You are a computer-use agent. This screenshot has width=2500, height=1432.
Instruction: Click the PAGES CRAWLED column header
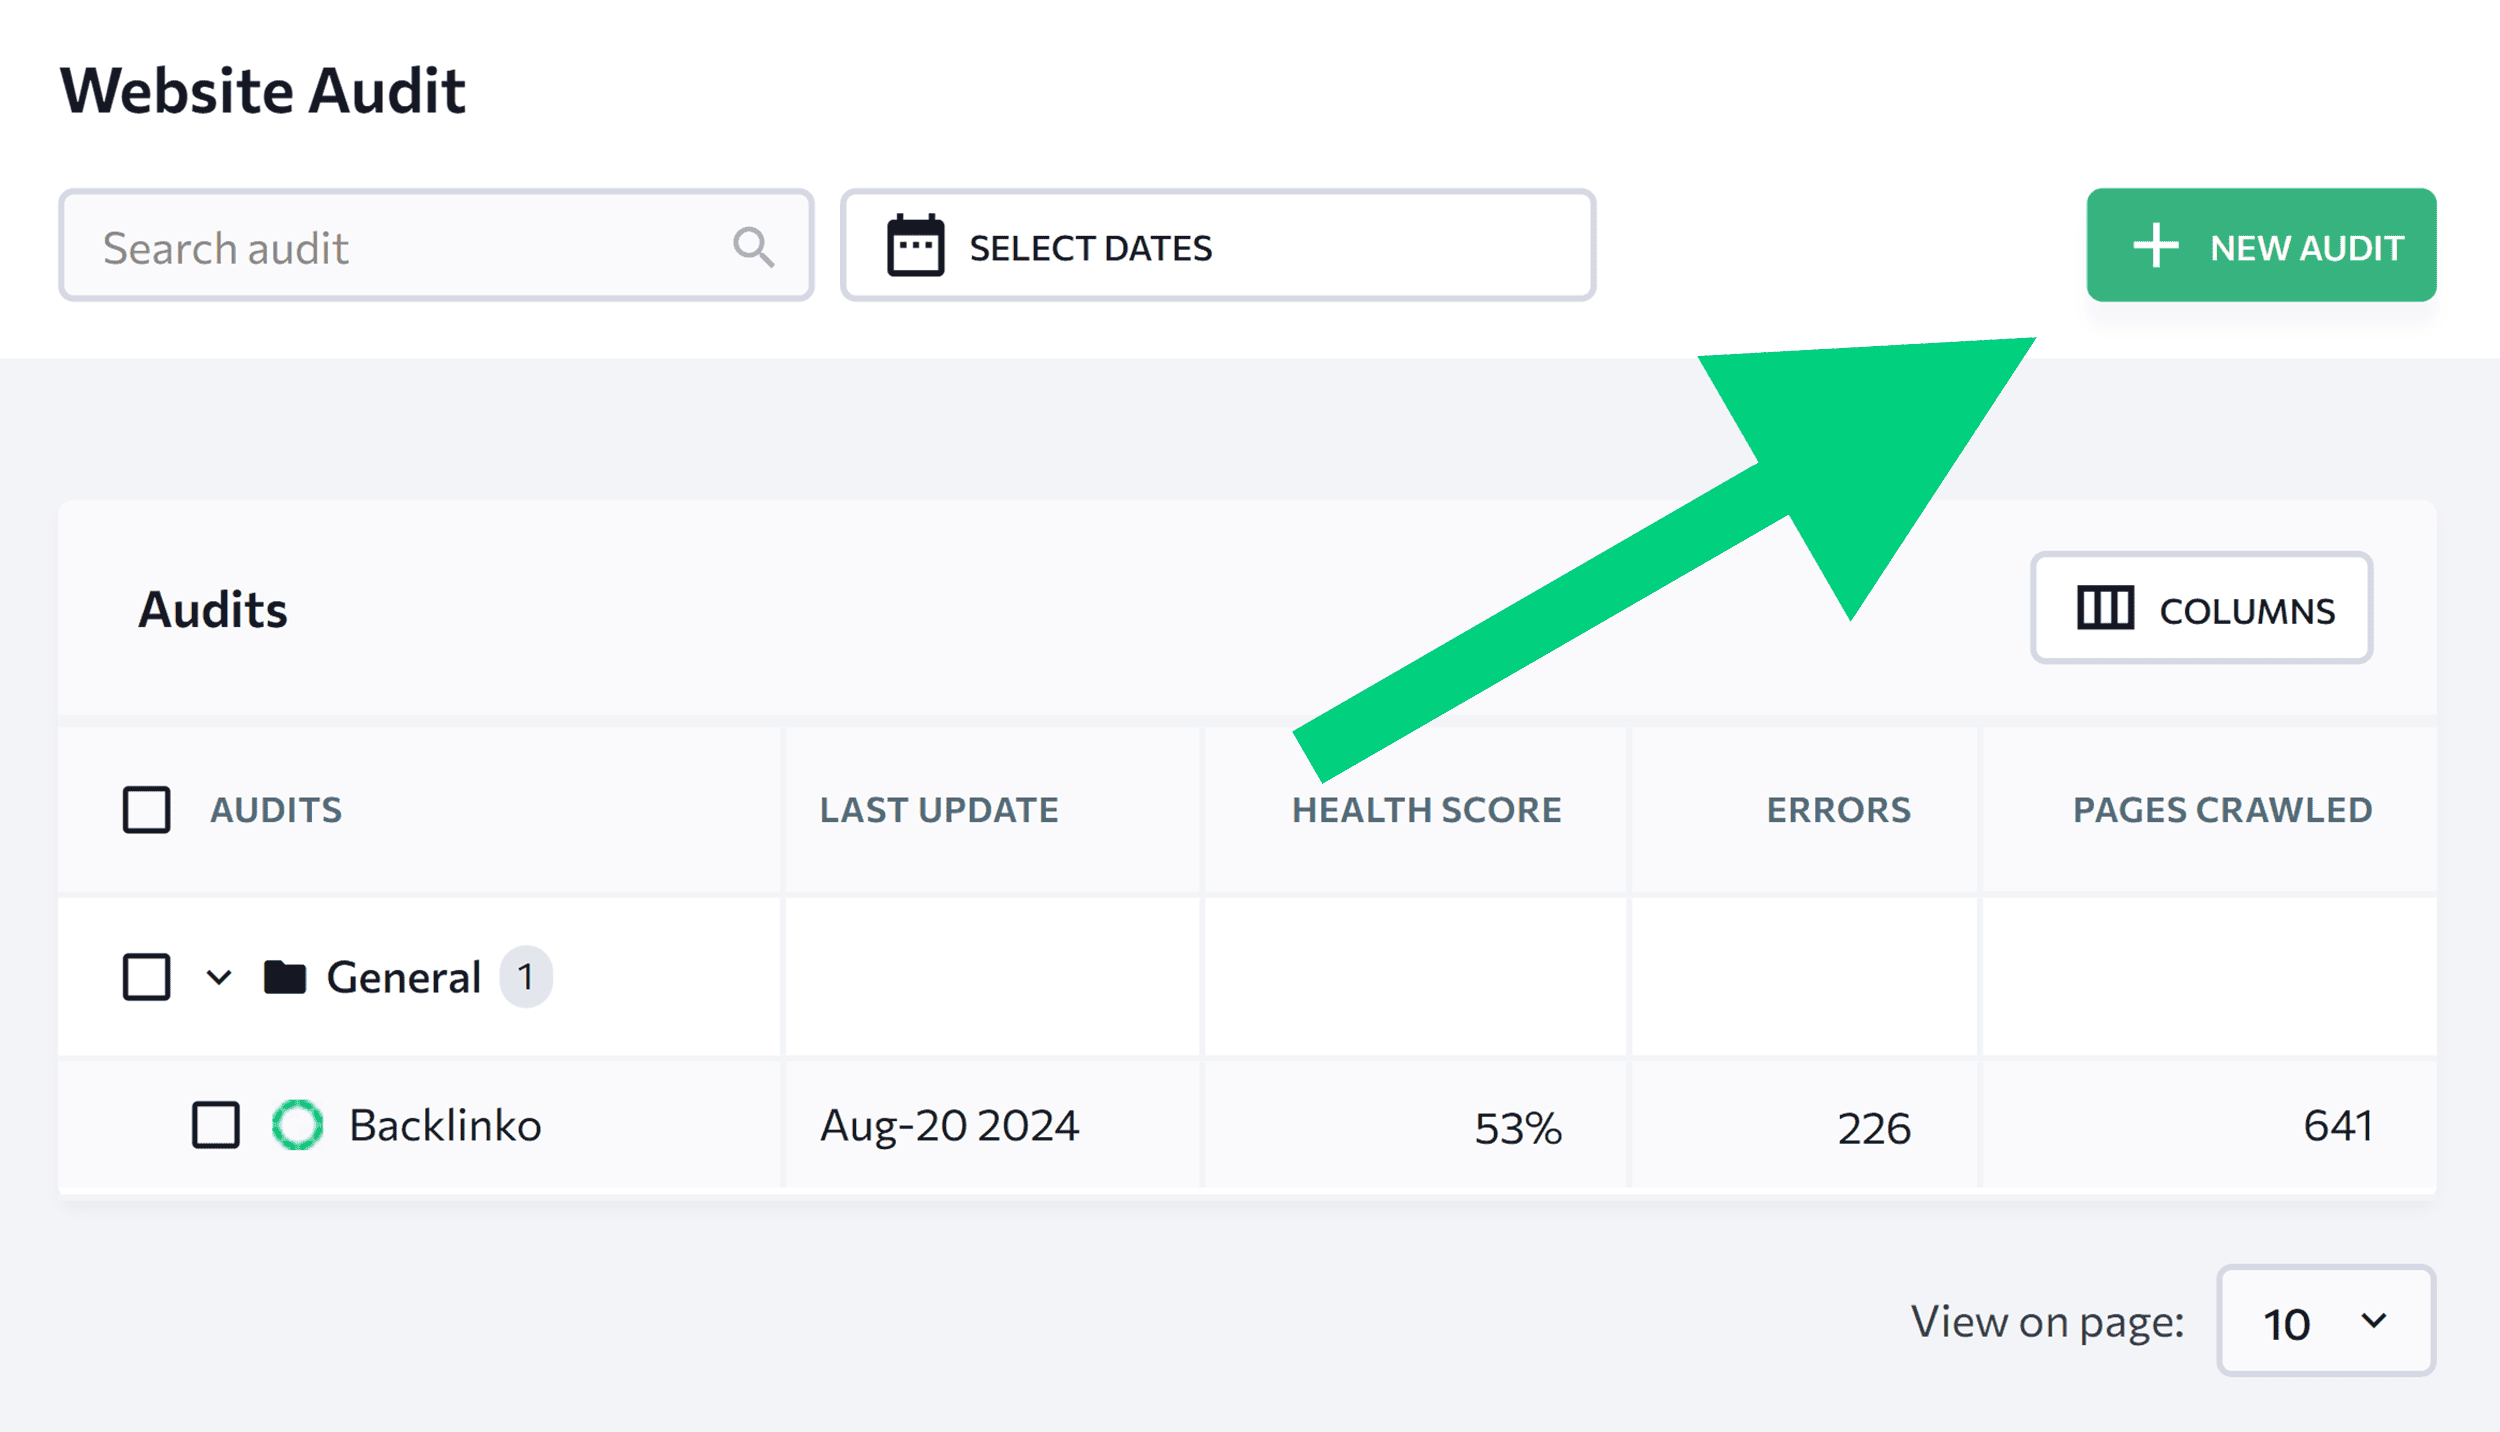tap(2222, 807)
